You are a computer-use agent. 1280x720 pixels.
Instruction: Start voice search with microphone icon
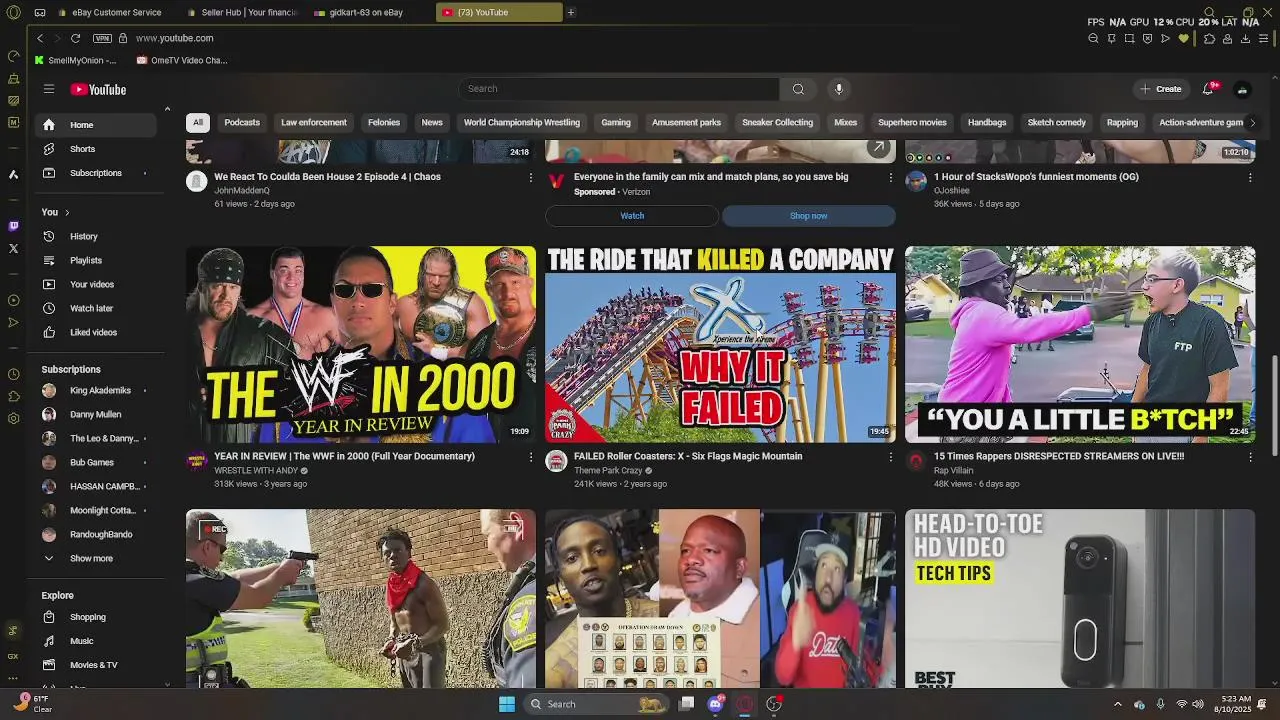[x=839, y=89]
